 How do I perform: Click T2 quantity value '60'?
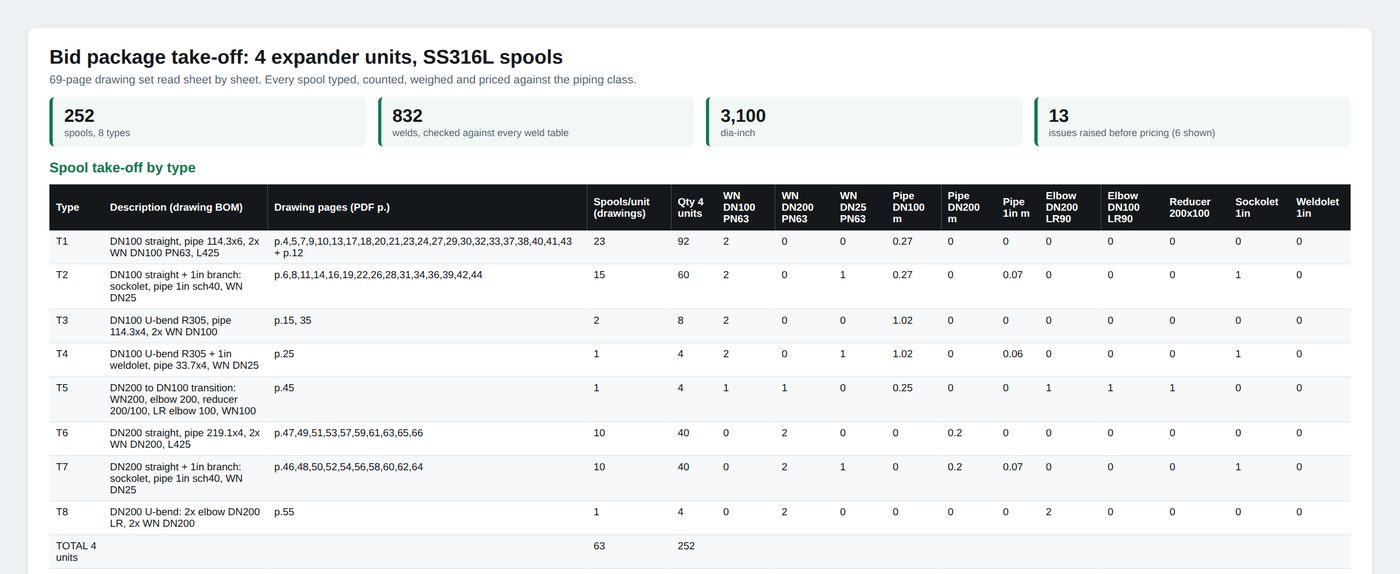click(683, 274)
